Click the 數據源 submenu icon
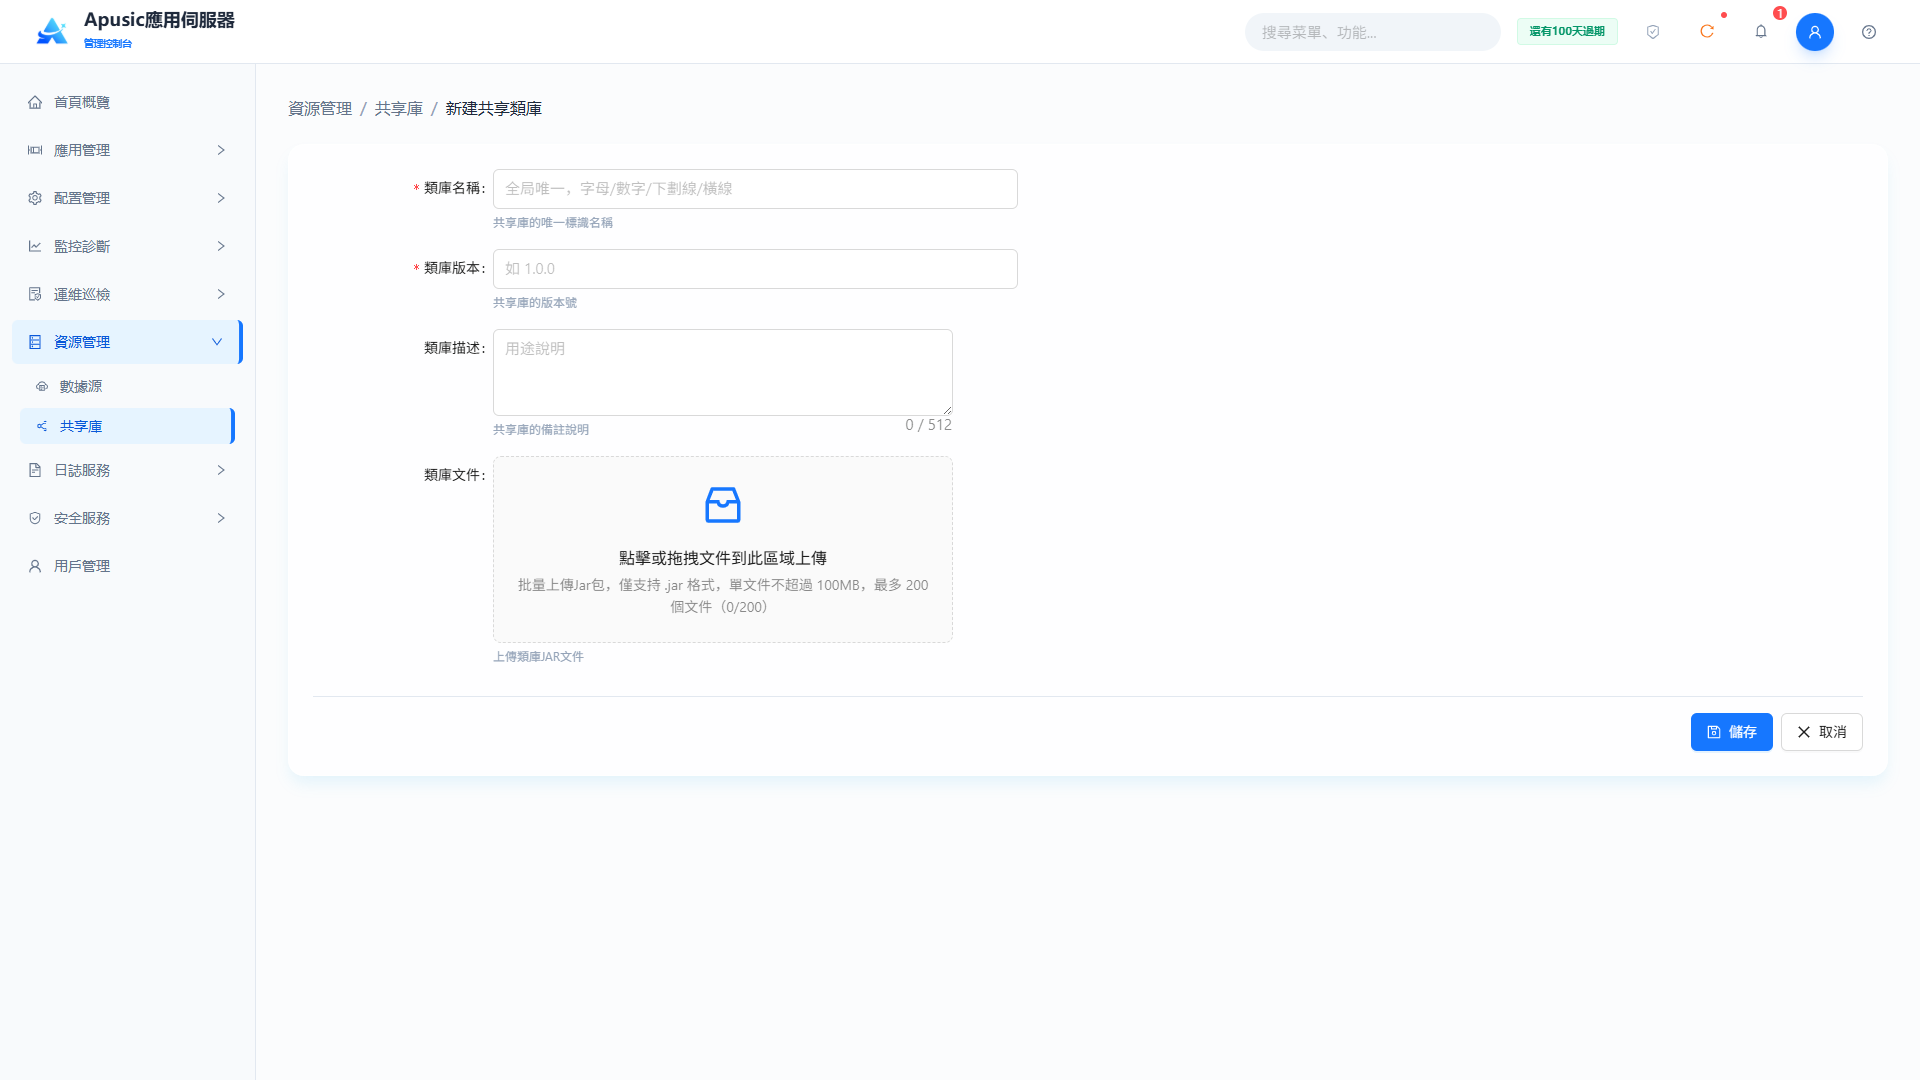 (x=42, y=386)
